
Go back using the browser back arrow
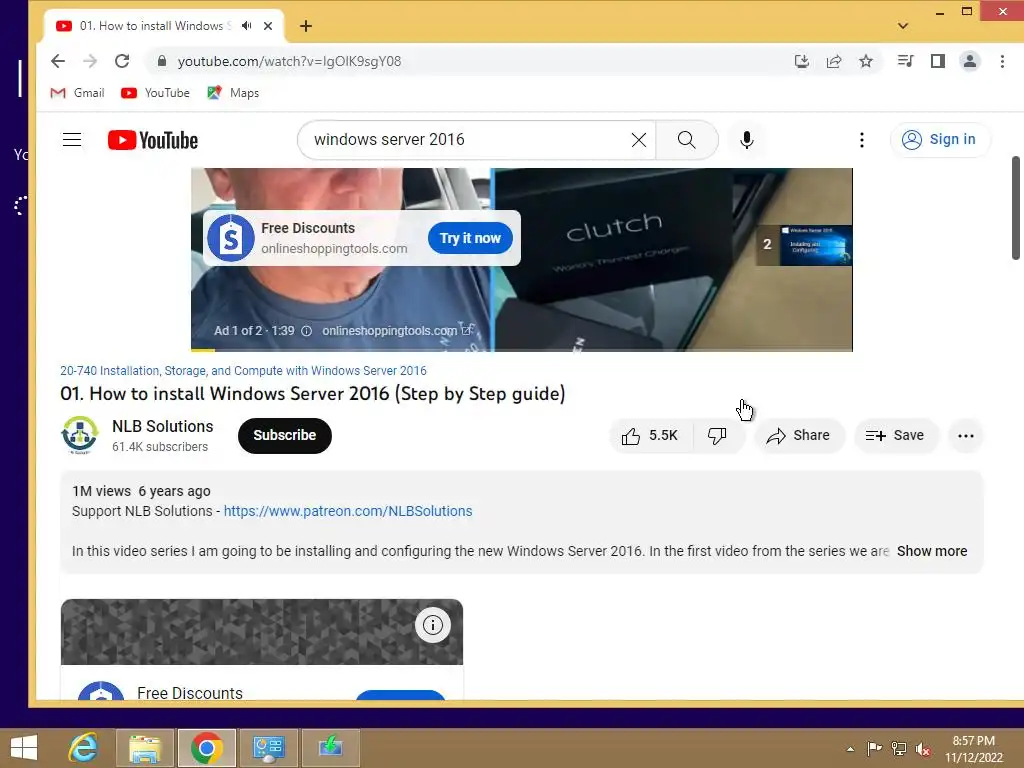coord(58,61)
